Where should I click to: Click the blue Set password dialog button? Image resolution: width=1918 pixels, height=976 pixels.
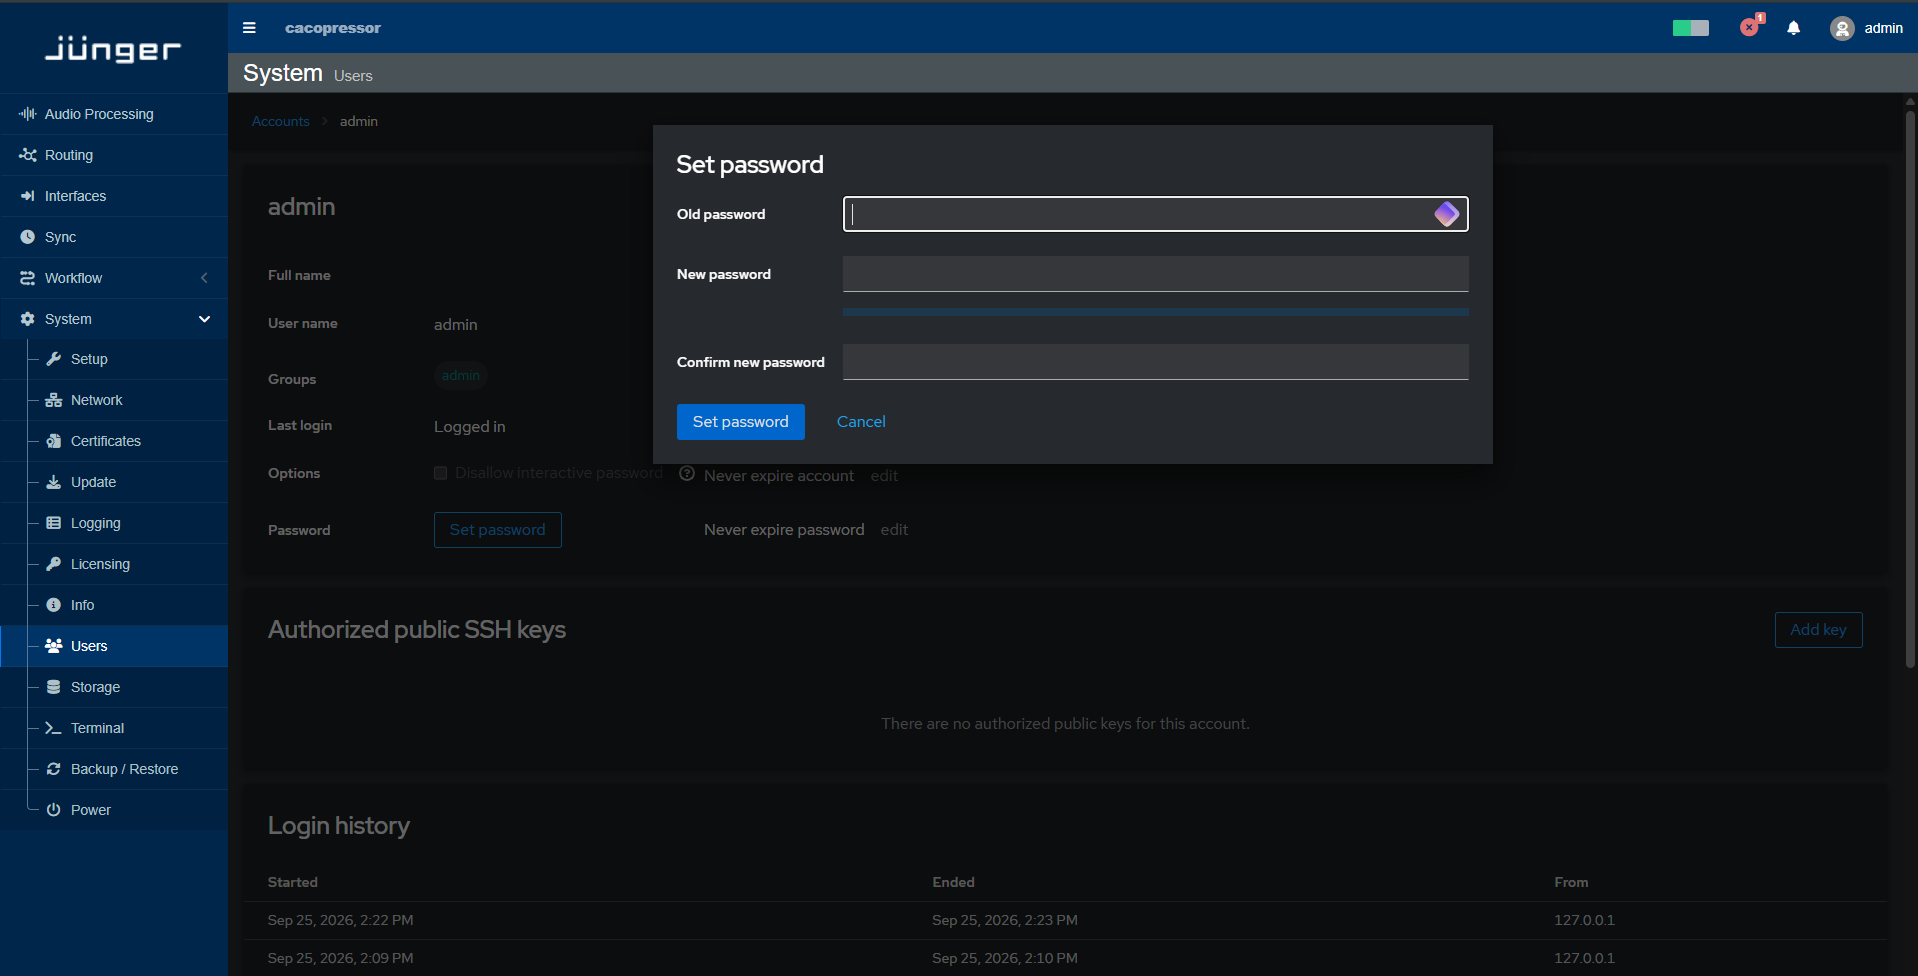tap(741, 422)
